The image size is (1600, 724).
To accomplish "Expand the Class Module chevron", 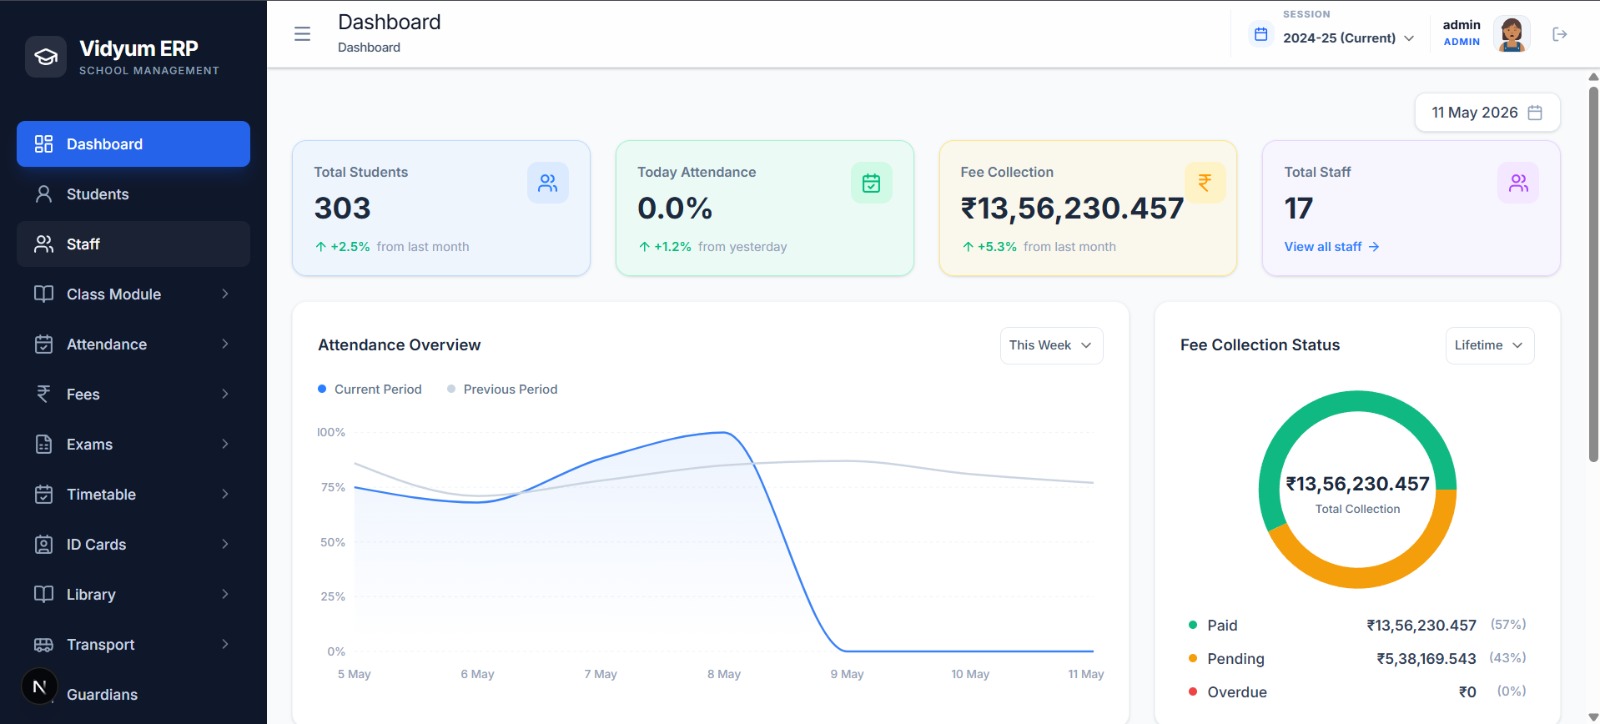I will click(225, 294).
